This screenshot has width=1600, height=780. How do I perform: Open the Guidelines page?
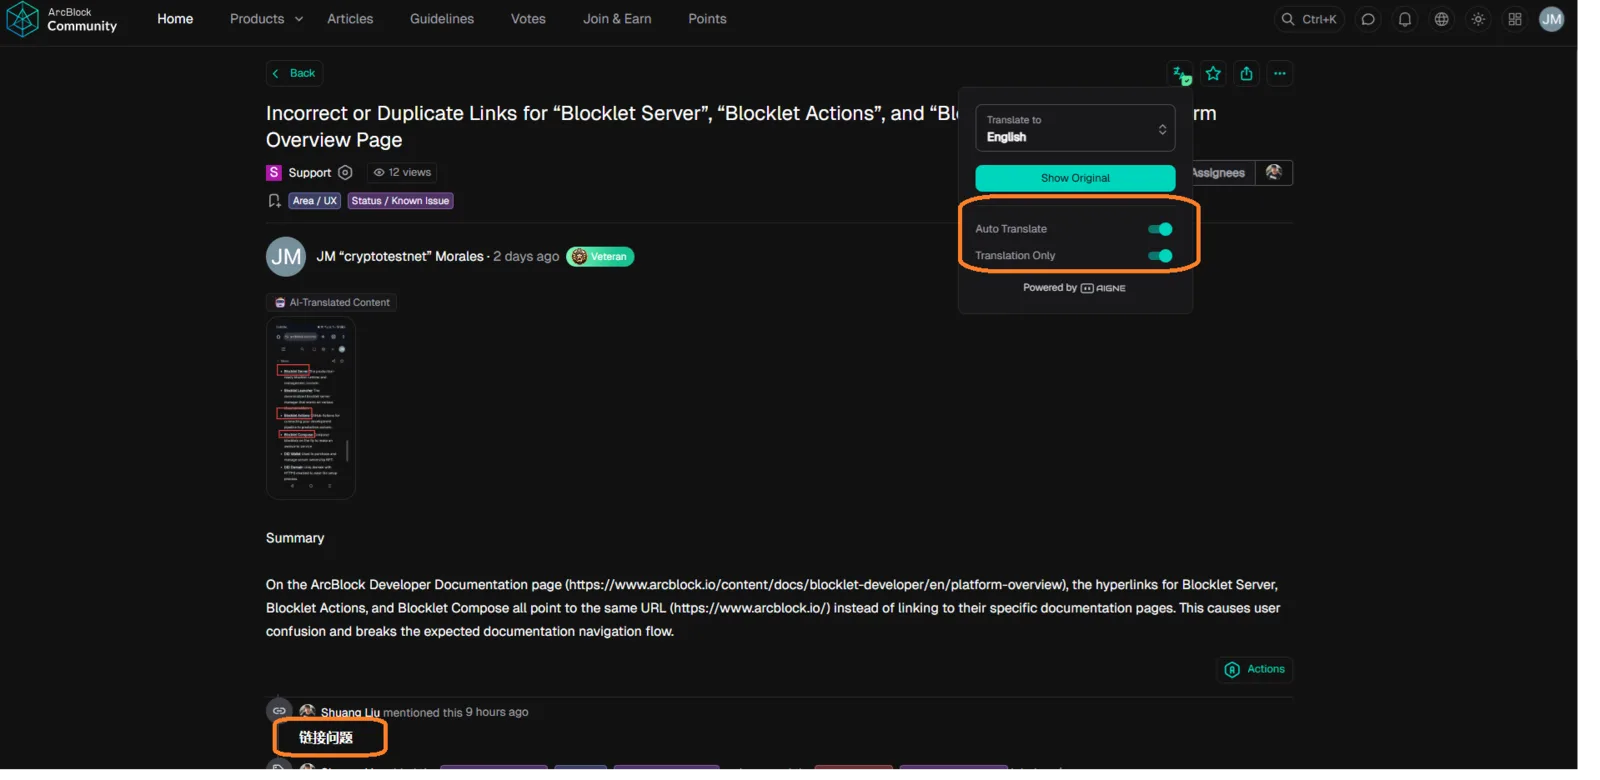[442, 19]
